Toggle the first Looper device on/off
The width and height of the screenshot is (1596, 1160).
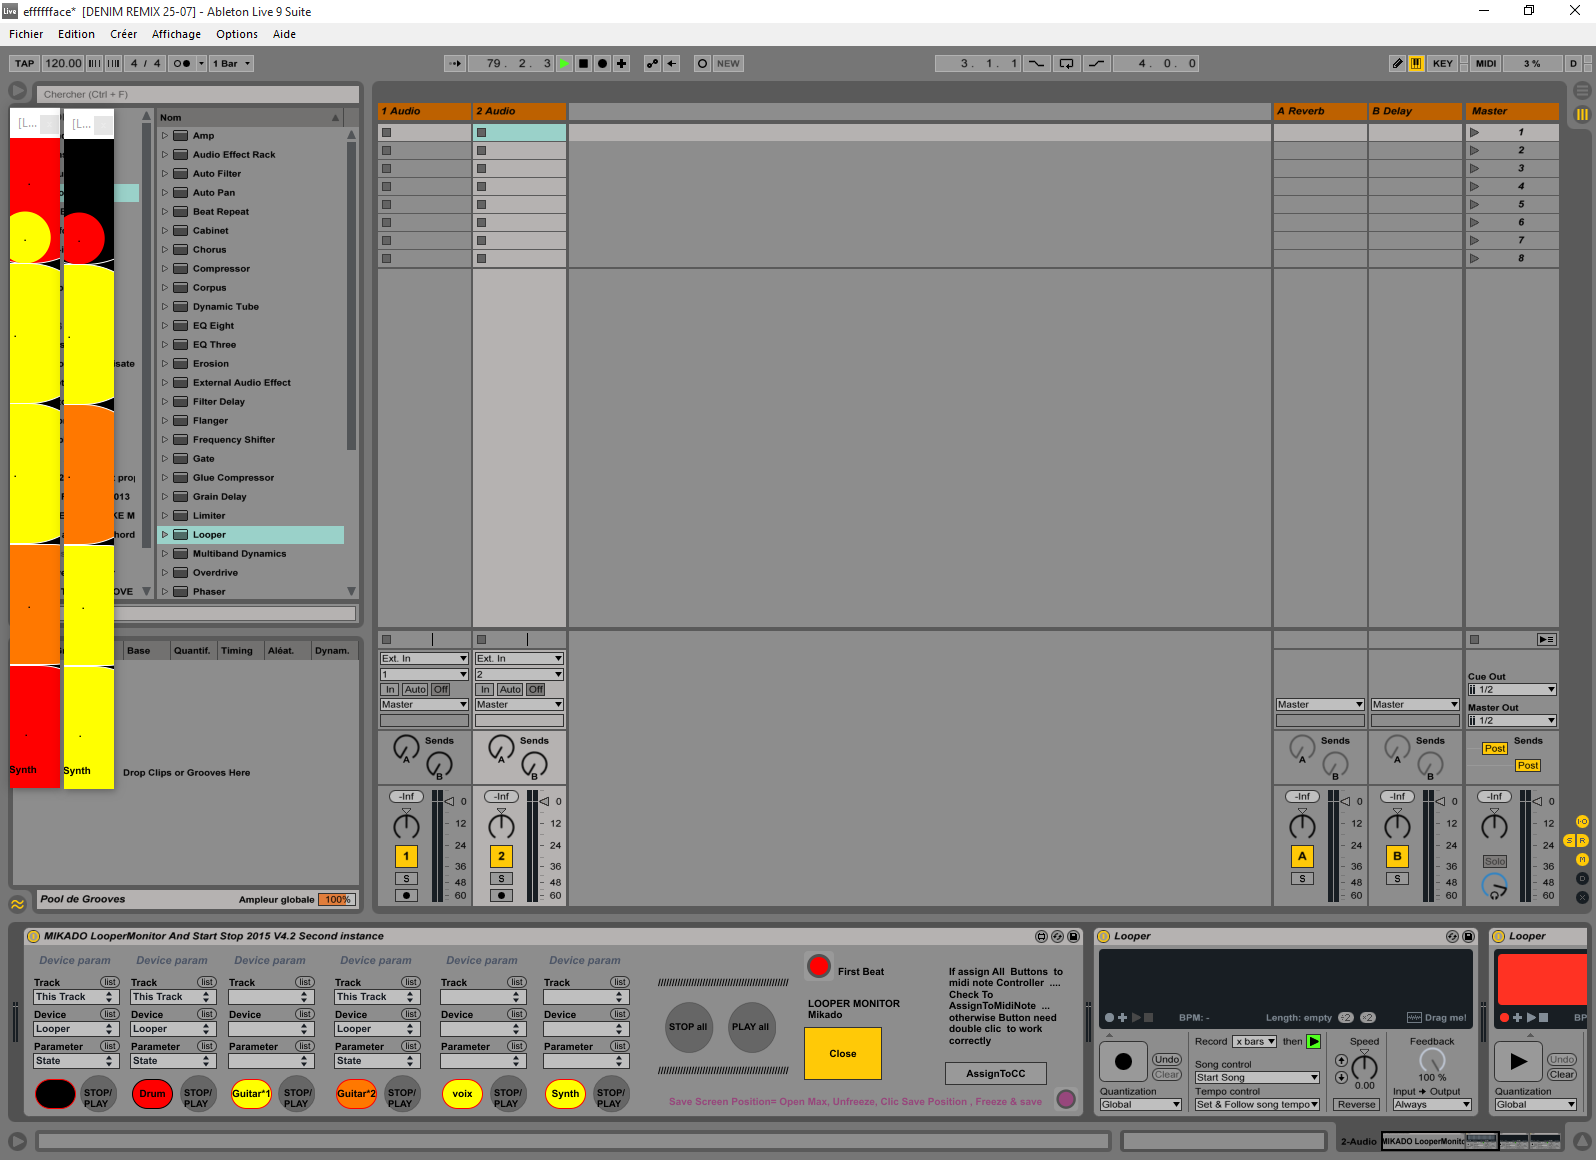[x=1104, y=937]
